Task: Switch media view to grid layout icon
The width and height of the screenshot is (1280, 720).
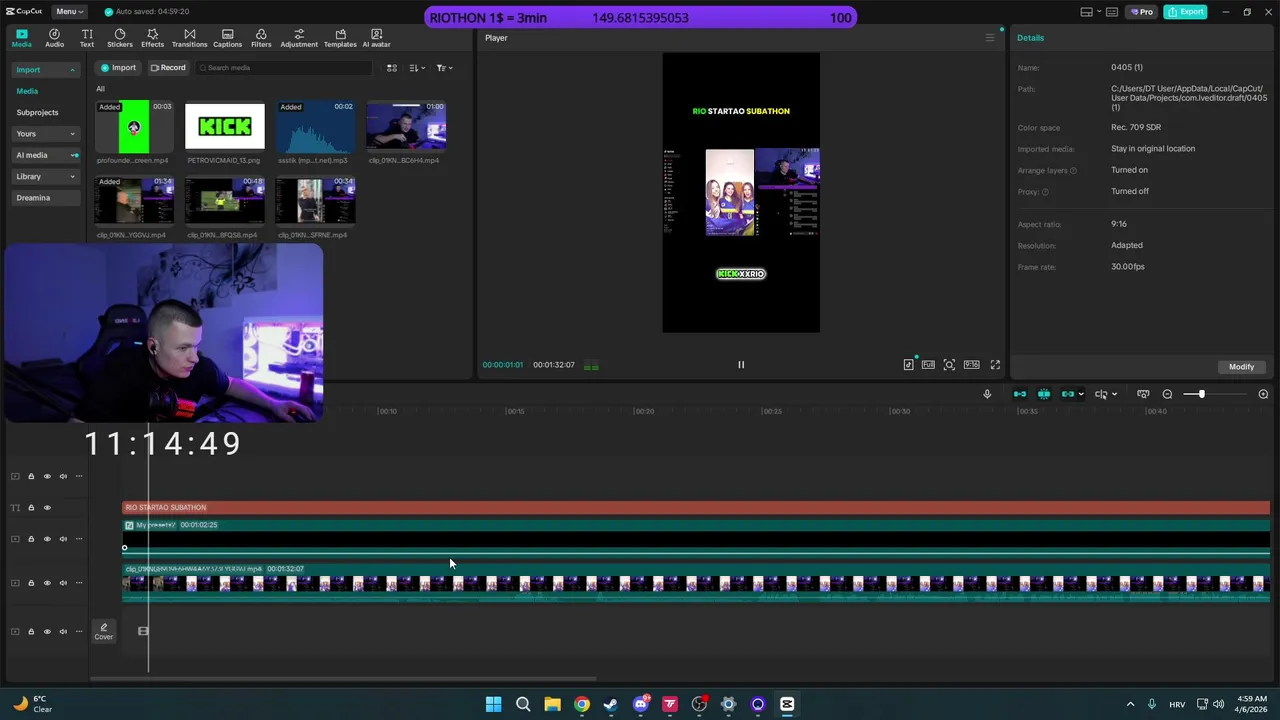Action: (392, 68)
